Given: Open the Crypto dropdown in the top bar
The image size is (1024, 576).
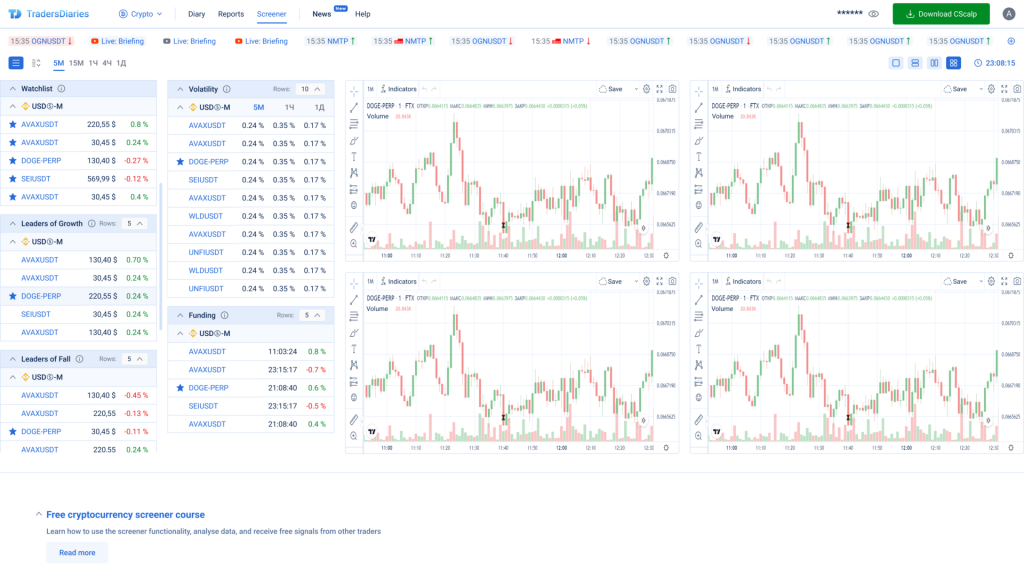Looking at the screenshot, I should pos(141,14).
